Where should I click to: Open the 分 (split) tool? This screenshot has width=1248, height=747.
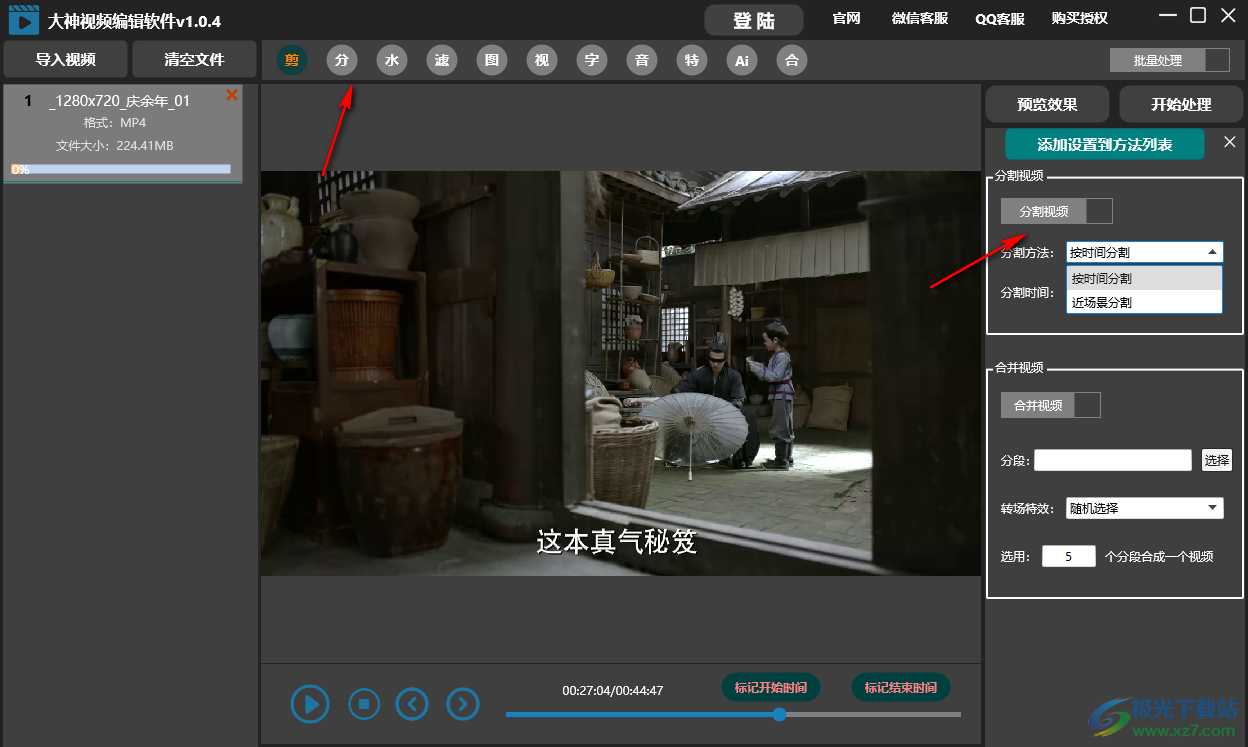coord(342,60)
